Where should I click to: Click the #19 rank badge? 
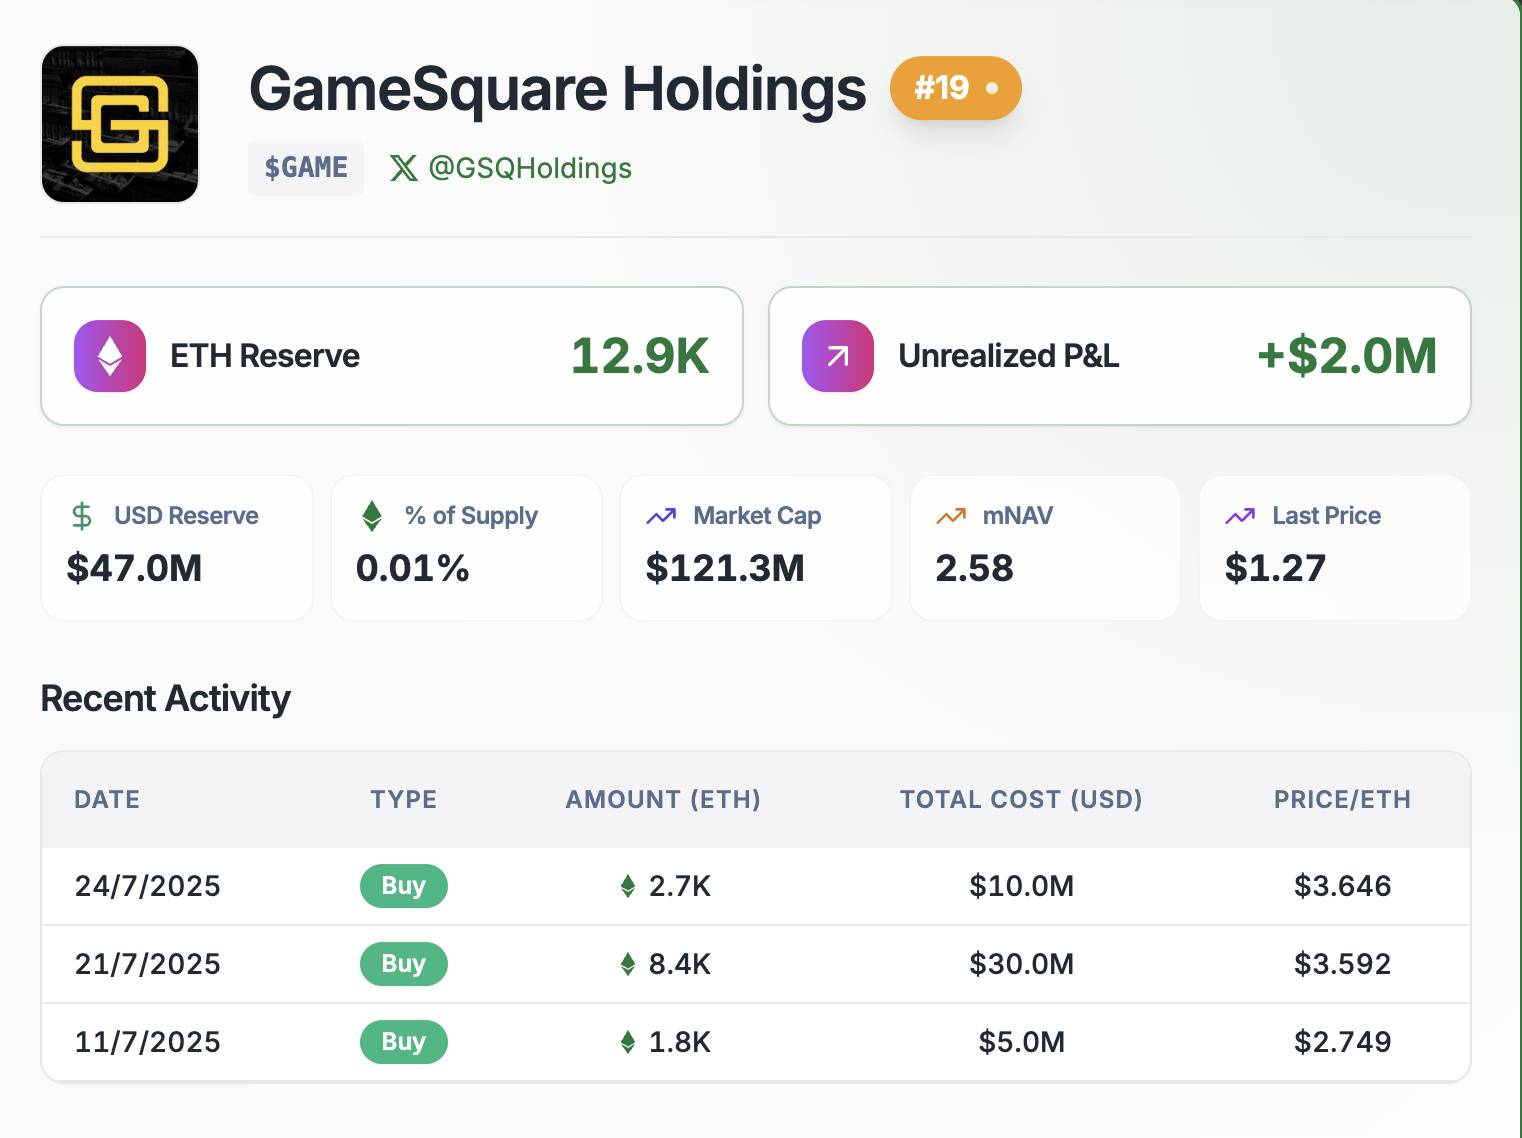(x=955, y=88)
